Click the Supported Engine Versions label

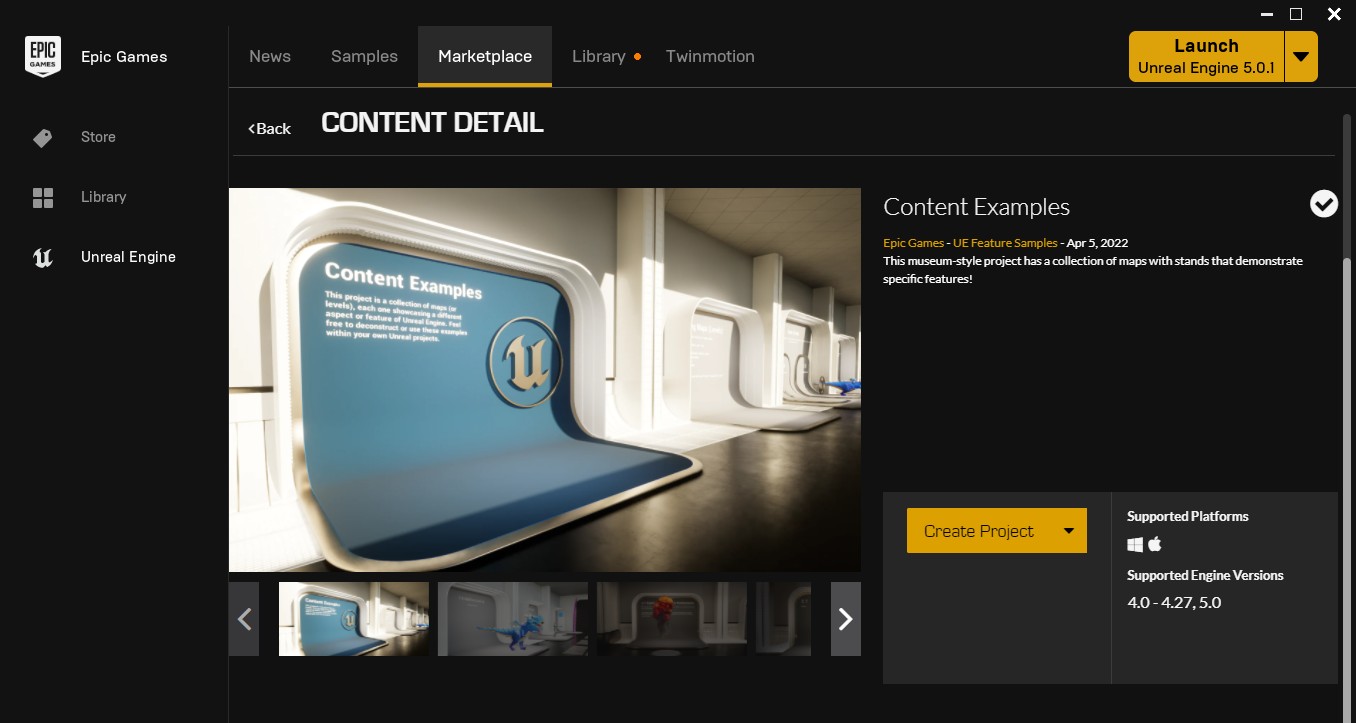tap(1205, 575)
